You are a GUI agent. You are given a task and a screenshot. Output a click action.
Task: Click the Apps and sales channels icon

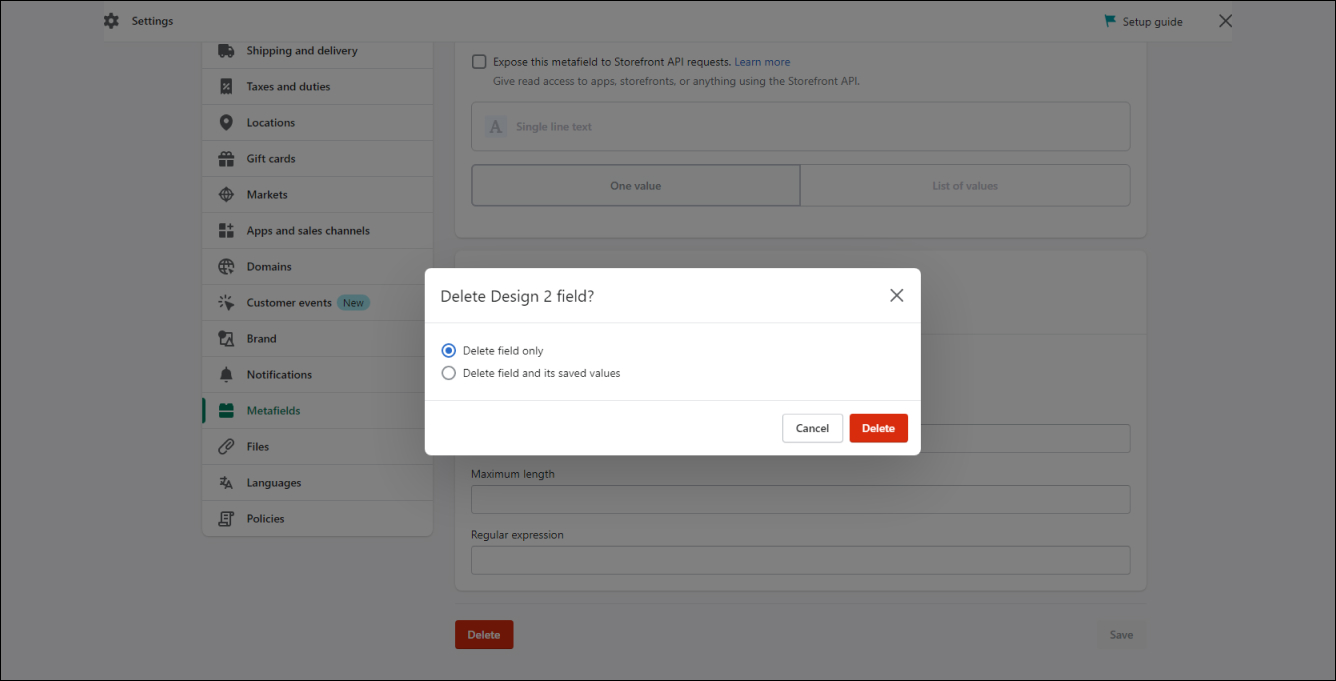226,231
